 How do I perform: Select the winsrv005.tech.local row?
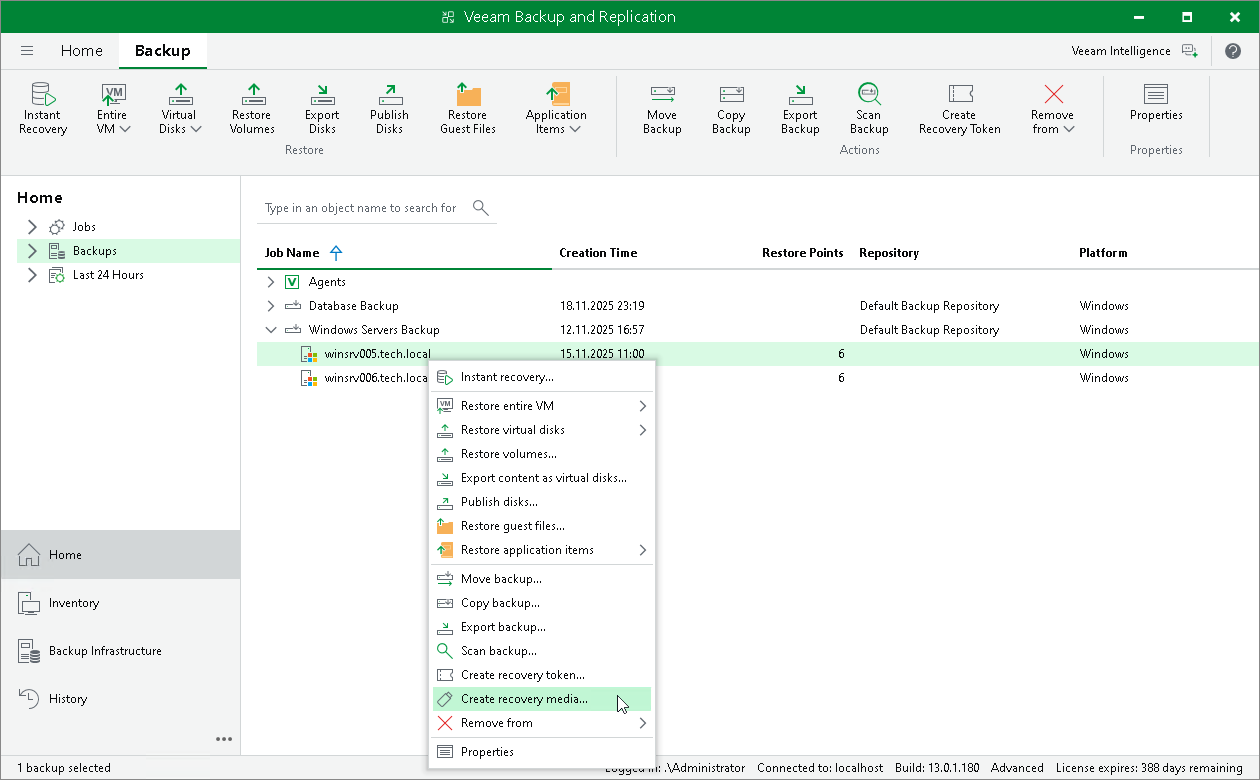pos(757,354)
